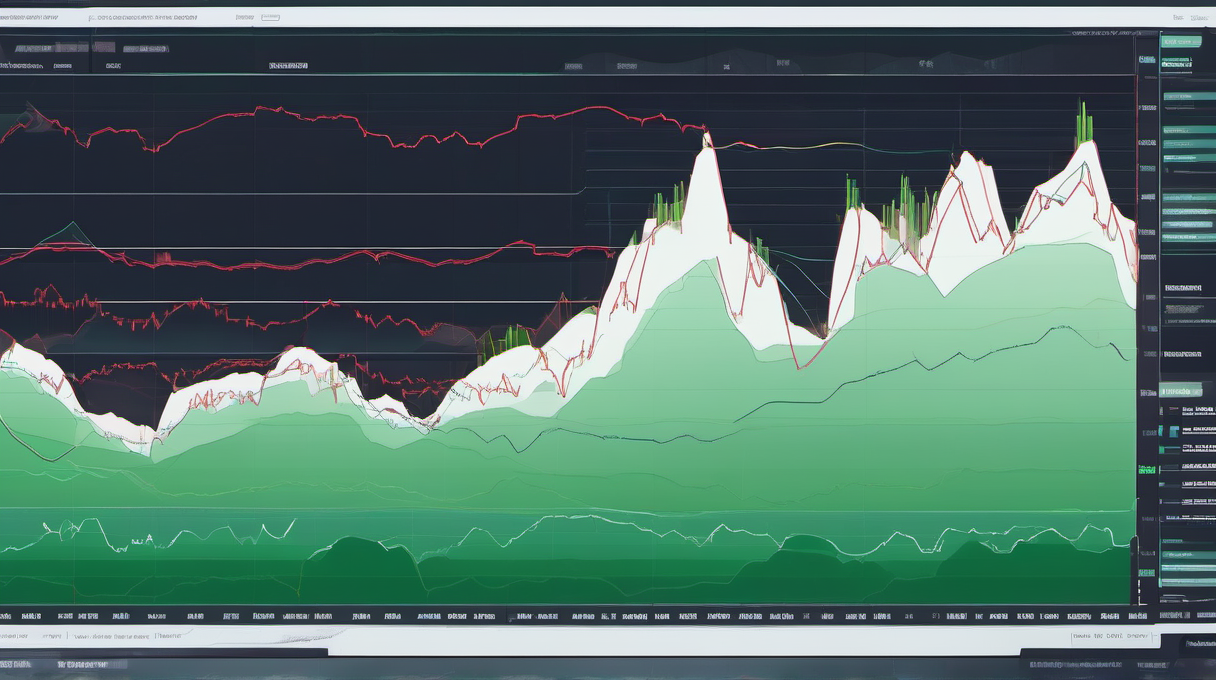
Task: Click the white-highlighted label in the chart header row
Action: (288, 66)
